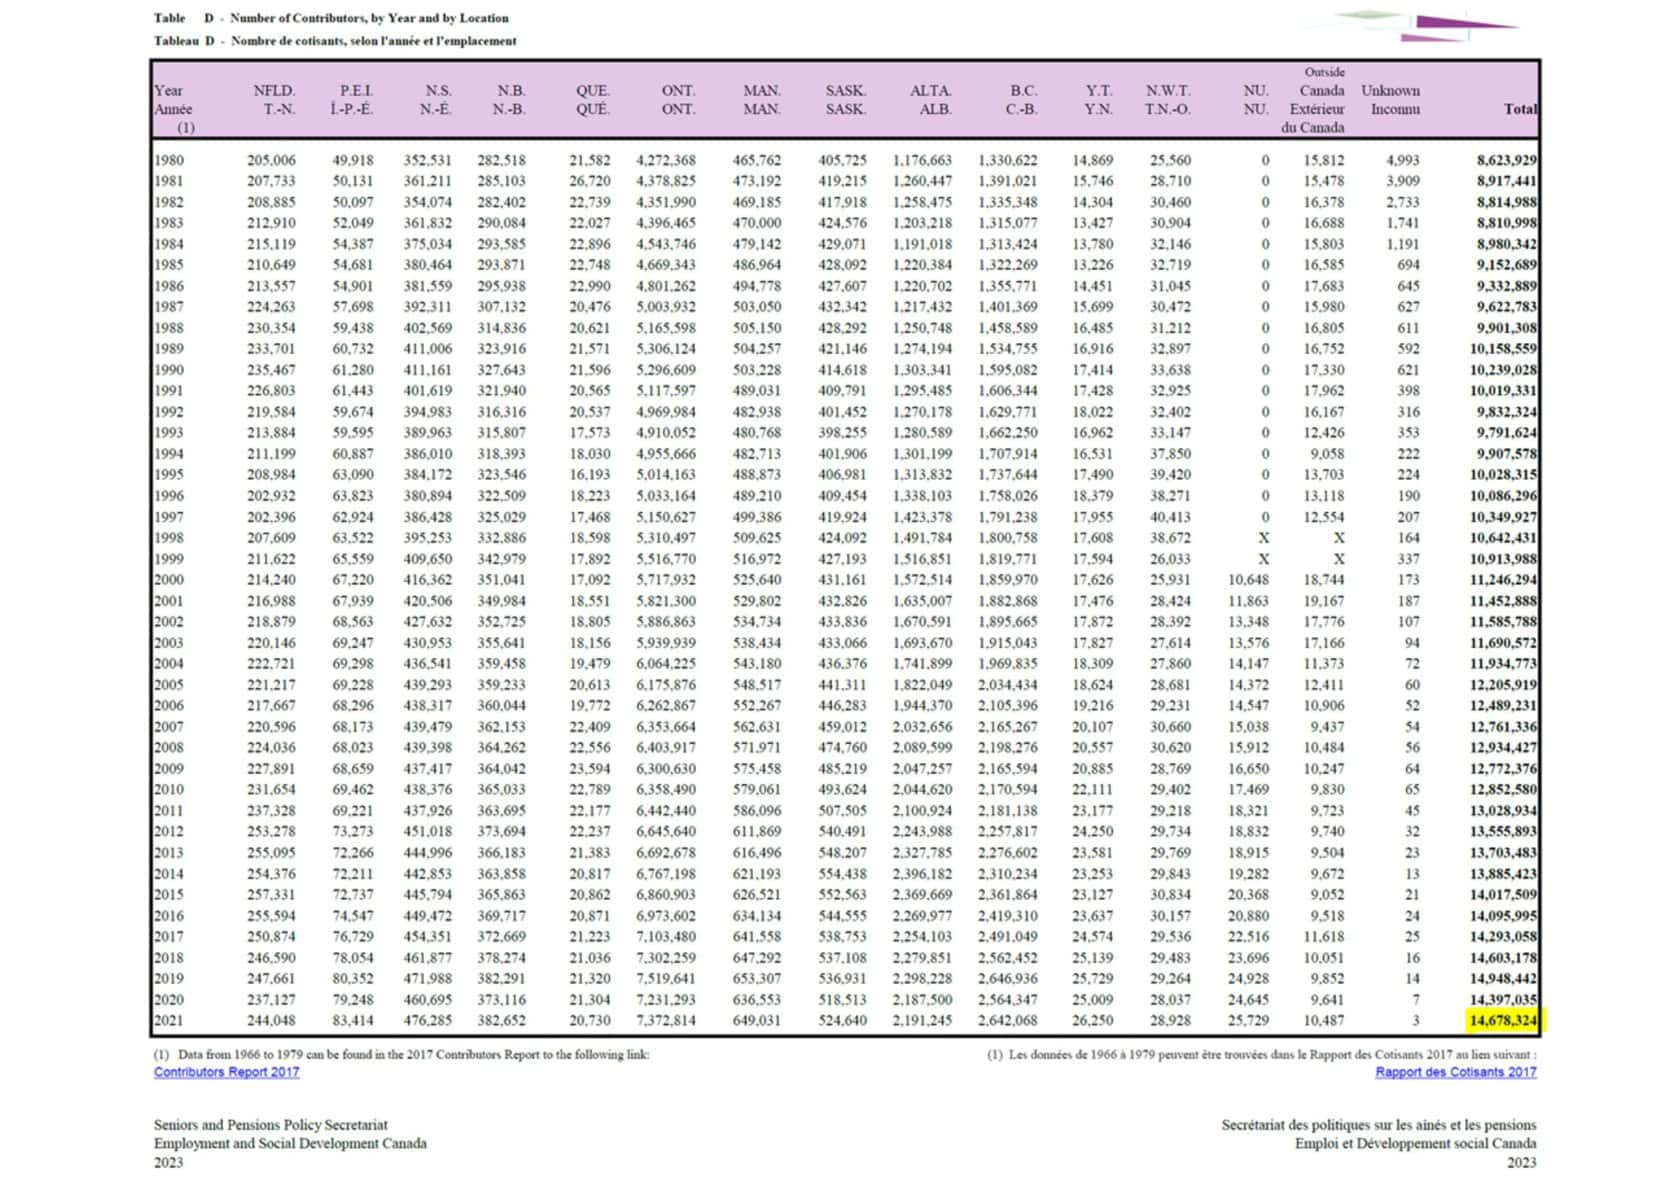Select Ontario value 7,372,814 for 2021

point(666,1021)
